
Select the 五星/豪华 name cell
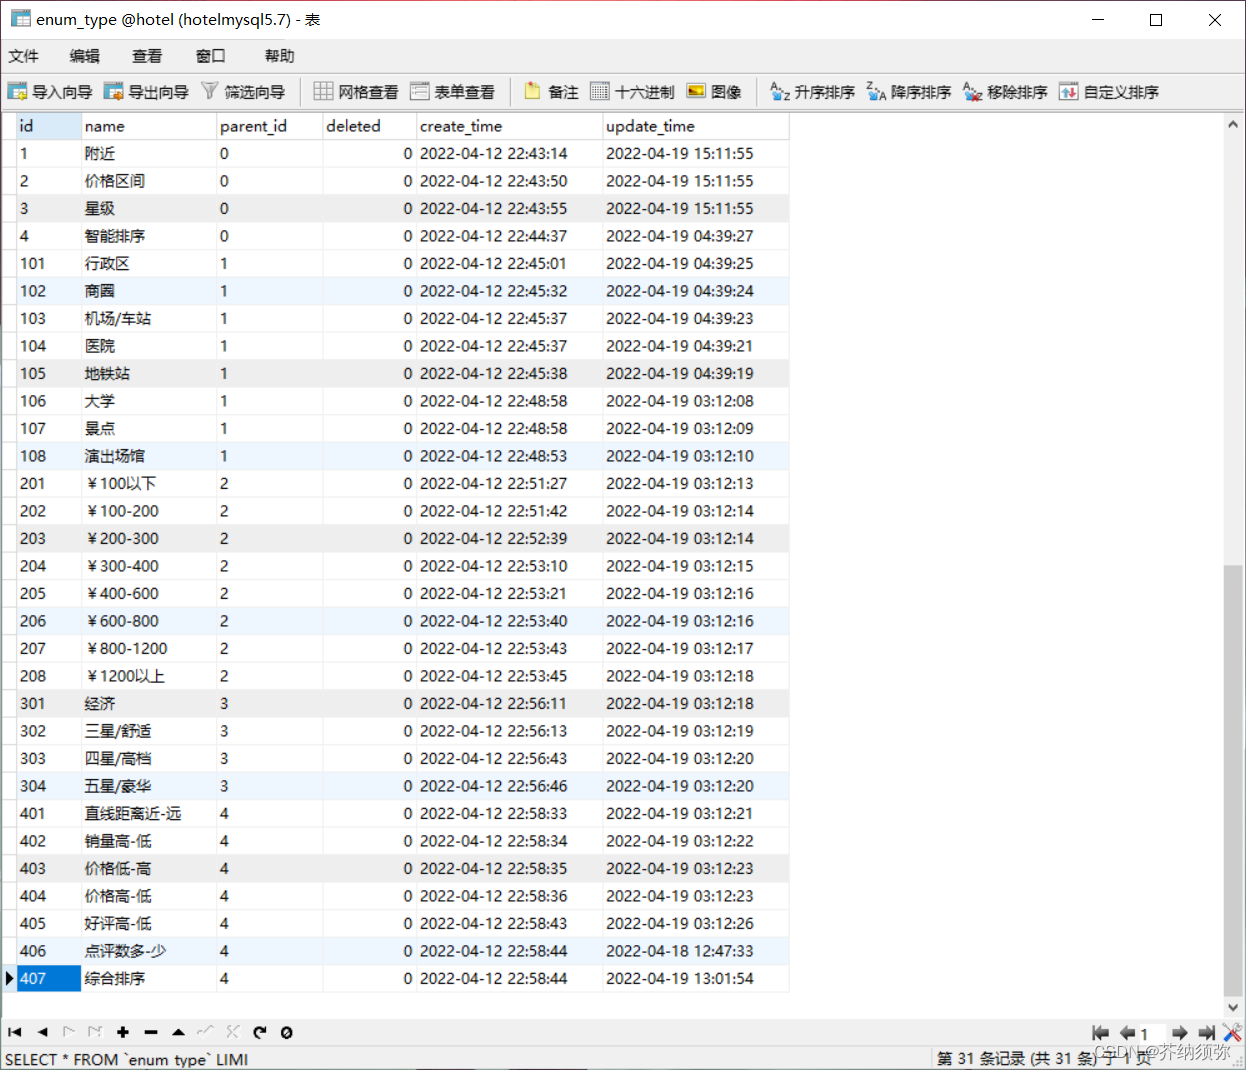point(149,786)
